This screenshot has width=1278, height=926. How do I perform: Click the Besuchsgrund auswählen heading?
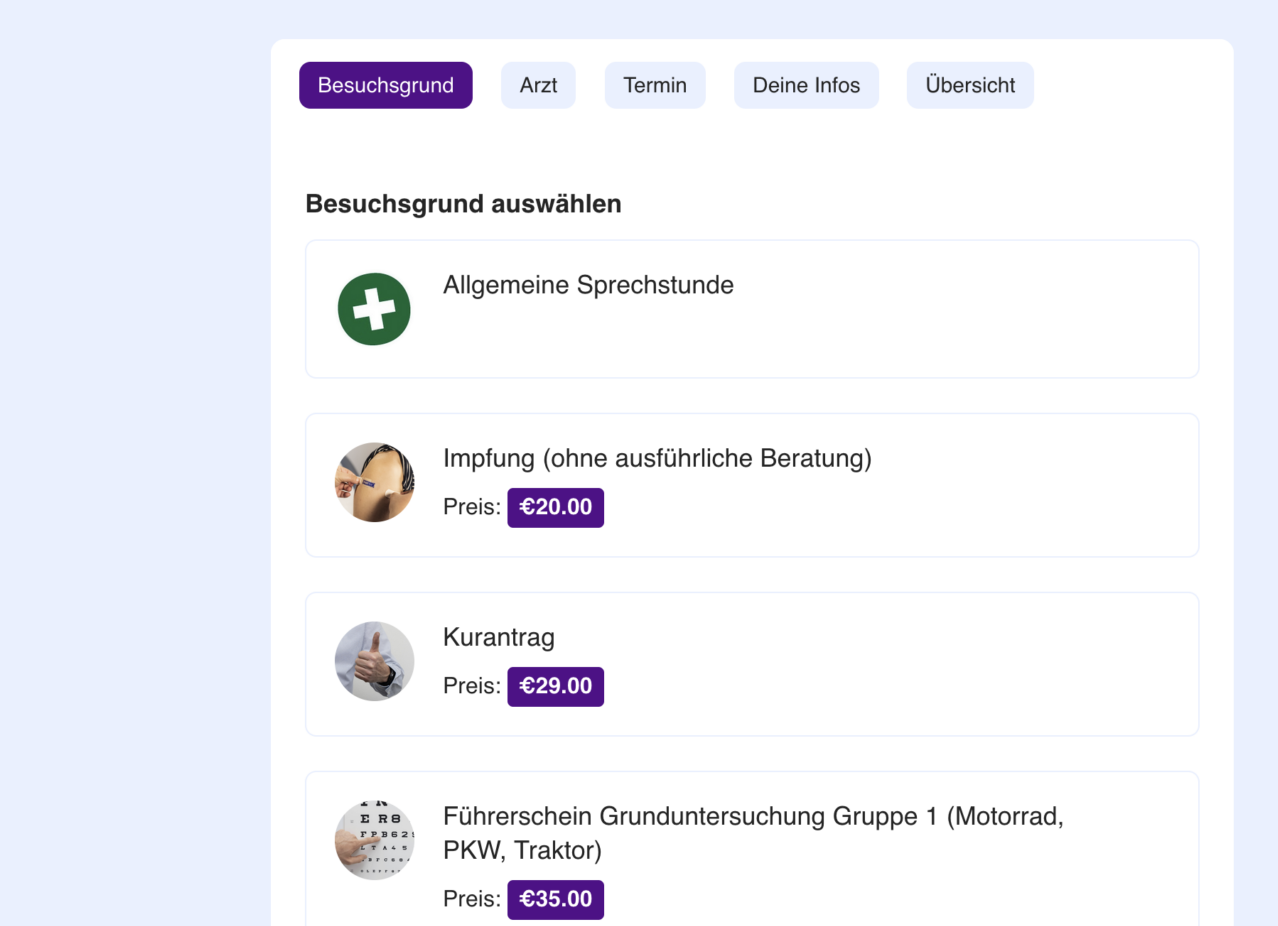click(463, 204)
